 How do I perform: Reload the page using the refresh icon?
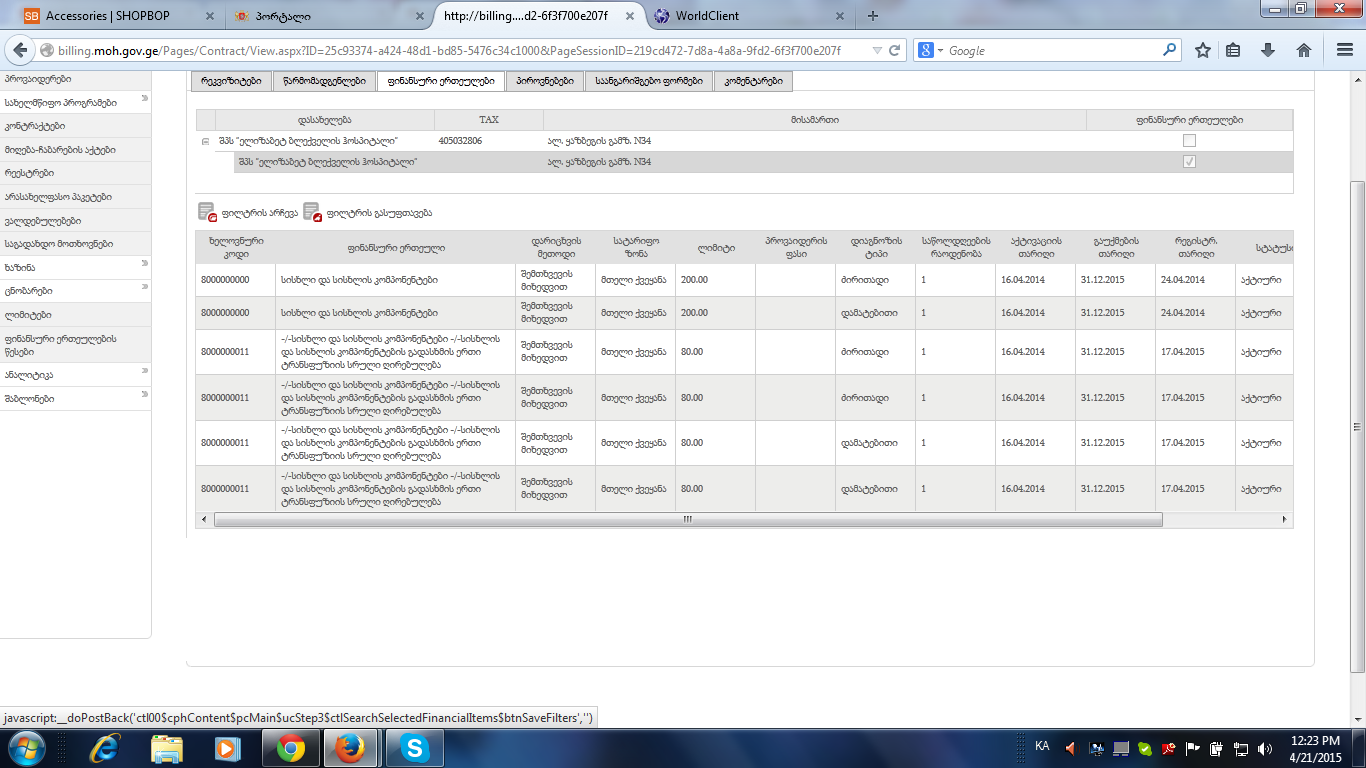pos(895,50)
